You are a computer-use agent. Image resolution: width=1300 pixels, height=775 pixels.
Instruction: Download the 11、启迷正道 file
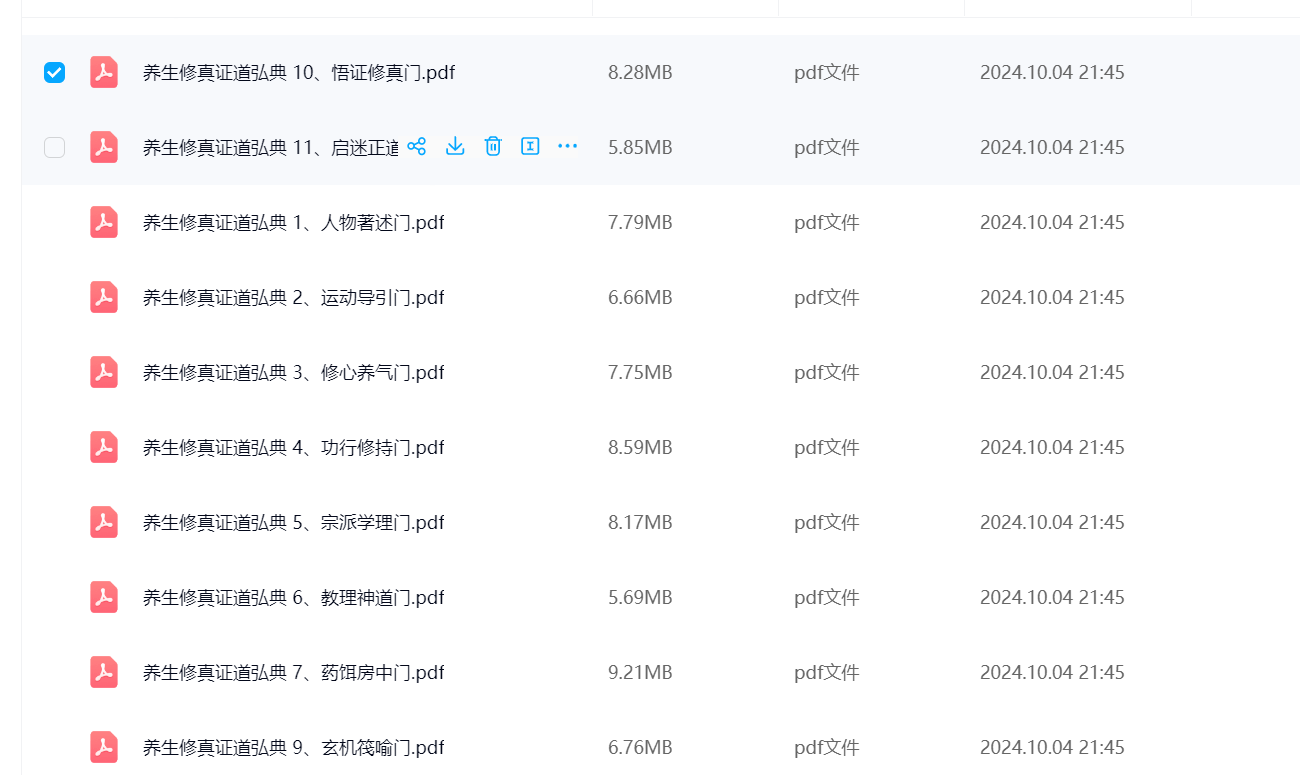pyautogui.click(x=455, y=147)
